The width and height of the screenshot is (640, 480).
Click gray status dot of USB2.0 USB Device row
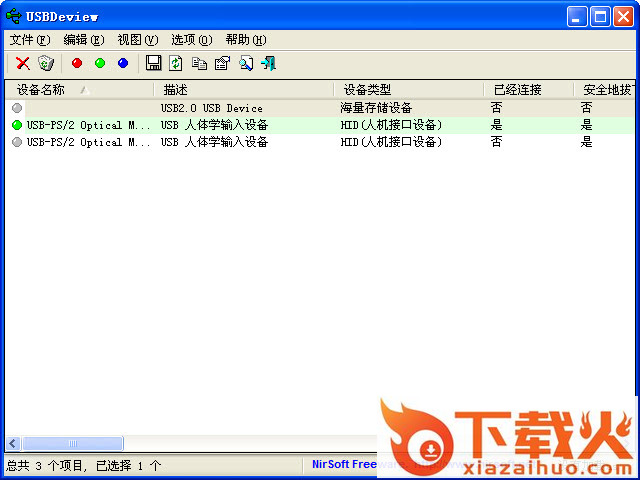click(17, 108)
